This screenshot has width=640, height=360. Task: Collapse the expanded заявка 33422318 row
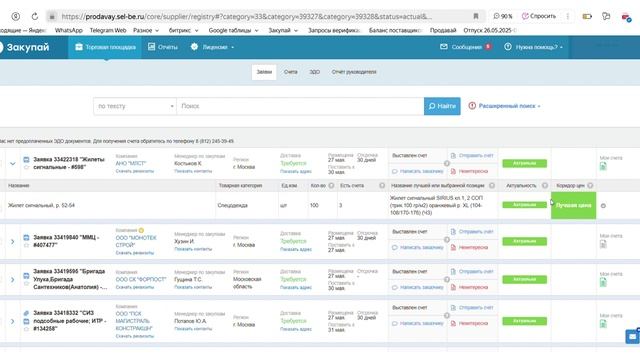13,163
